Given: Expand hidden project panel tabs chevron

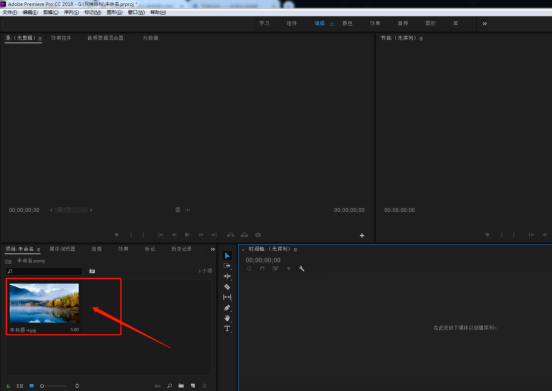Looking at the screenshot, I should 213,249.
